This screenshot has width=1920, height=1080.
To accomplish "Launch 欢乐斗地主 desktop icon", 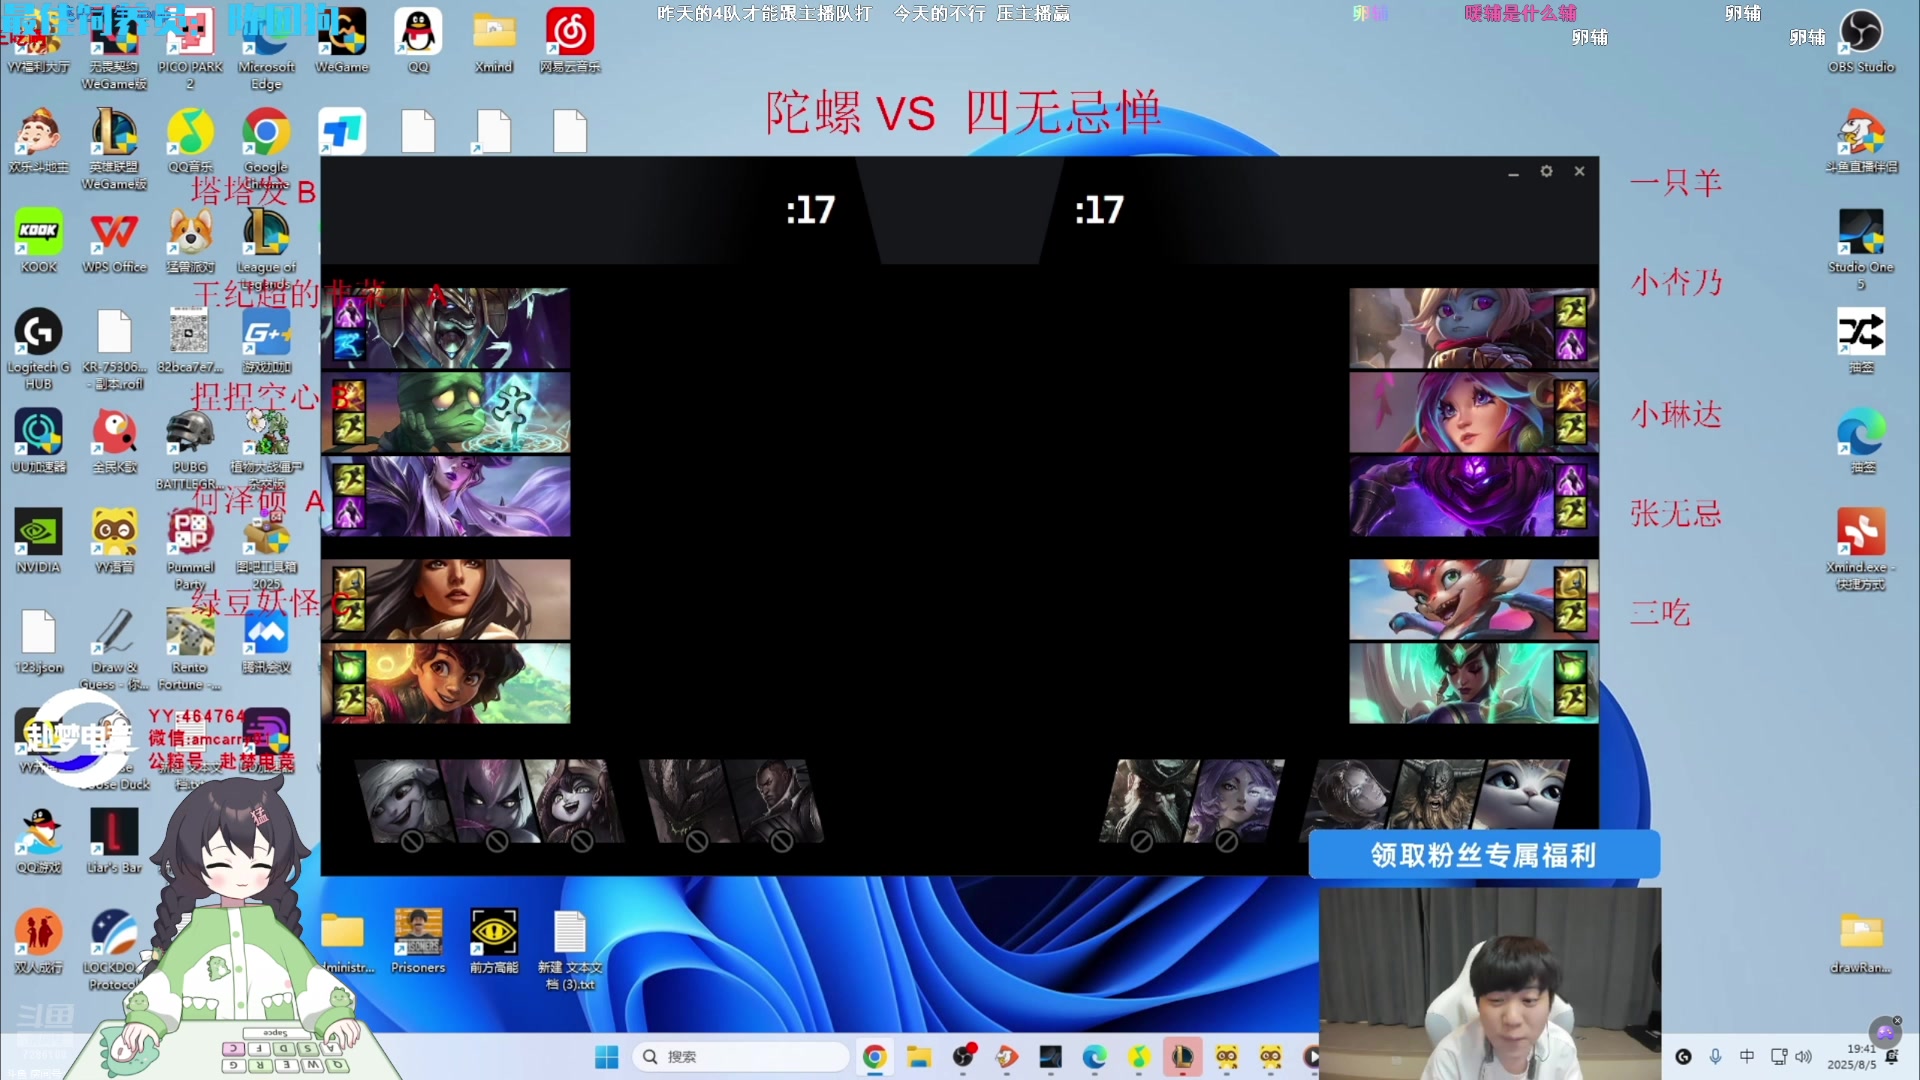I will (38, 141).
